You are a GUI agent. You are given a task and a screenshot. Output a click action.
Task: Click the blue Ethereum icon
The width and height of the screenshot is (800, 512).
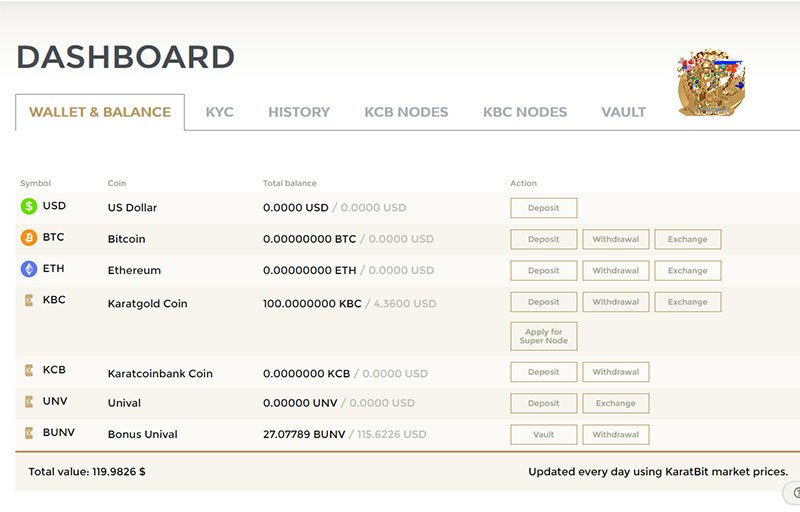29,269
